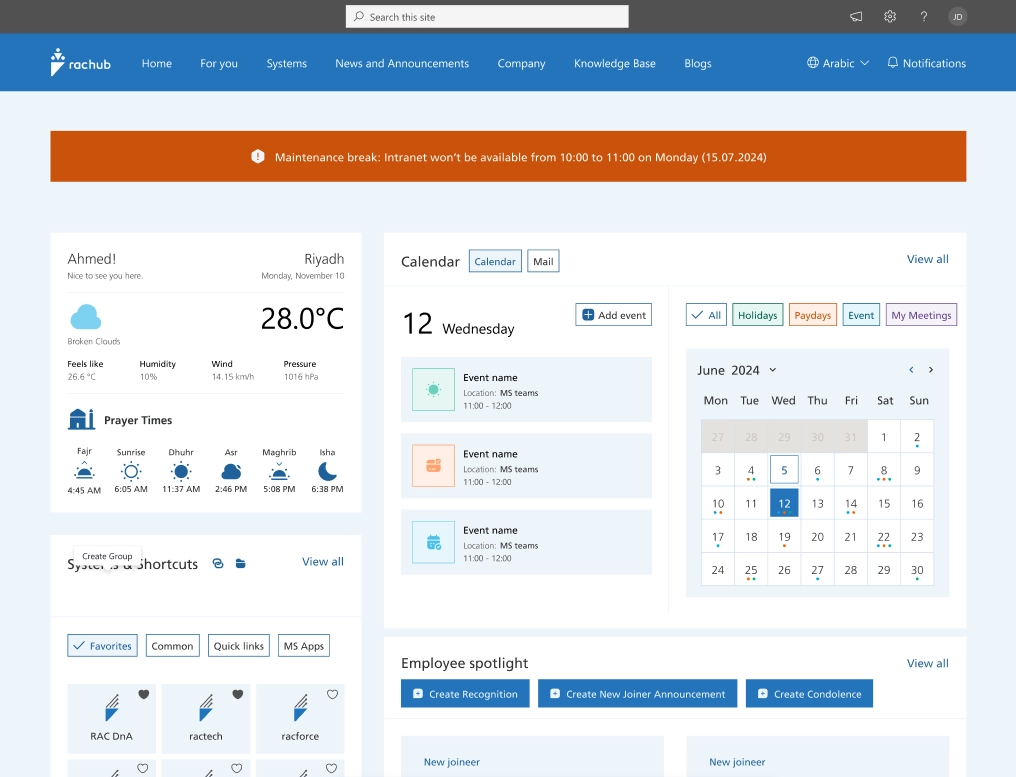Toggle the Holidays calendar filter
Viewport: 1016px width, 777px height.
coord(757,315)
